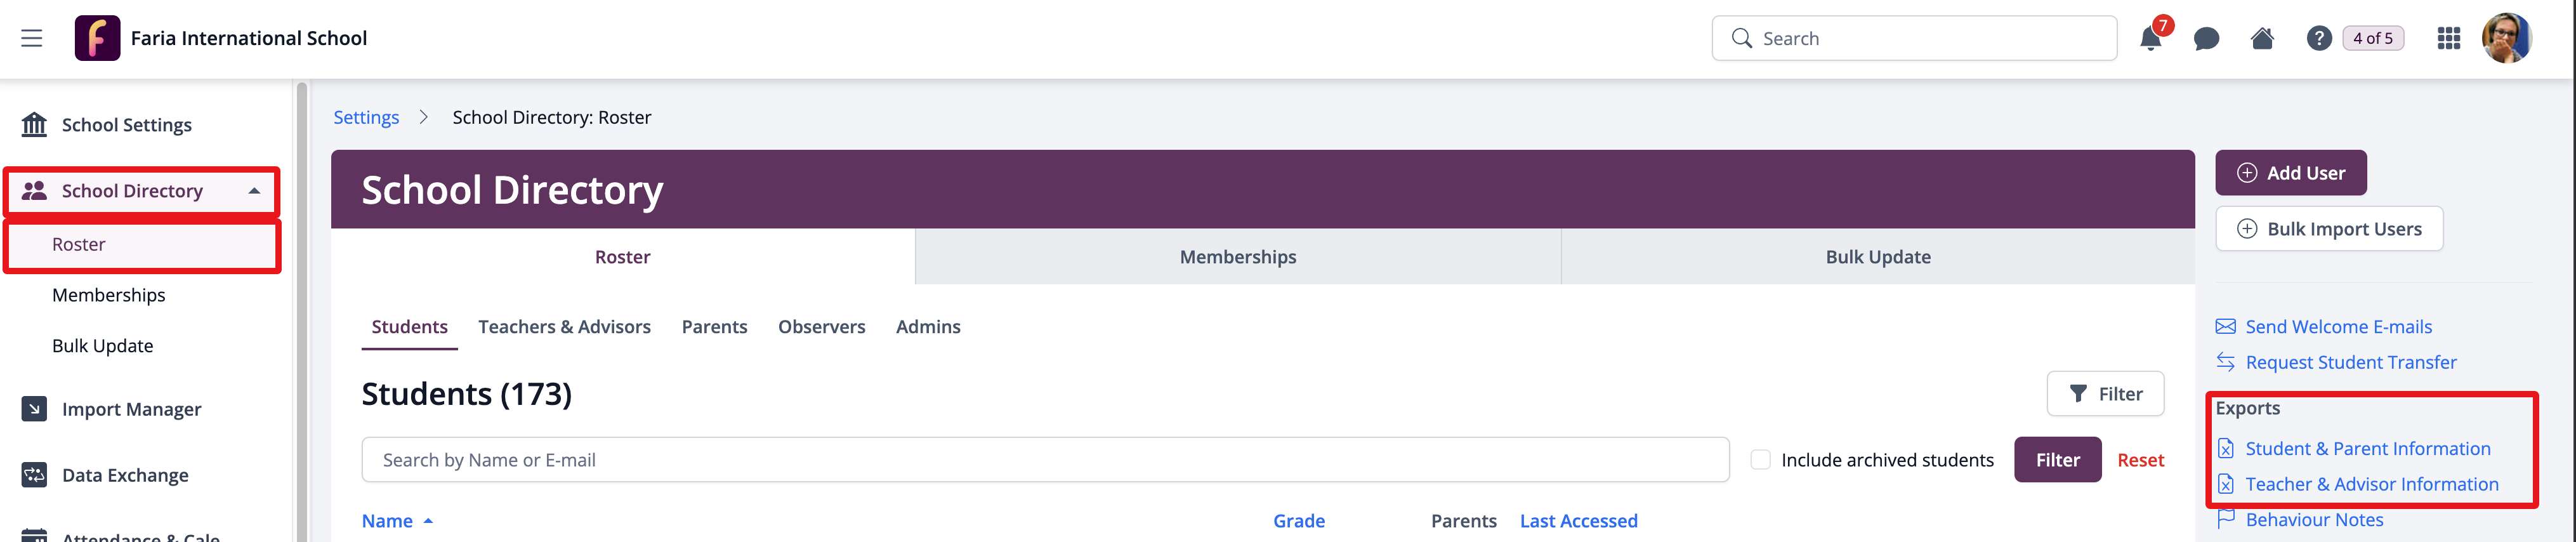The image size is (2576, 542).
Task: Click the Search by Name or E-mail field
Action: click(x=1044, y=460)
